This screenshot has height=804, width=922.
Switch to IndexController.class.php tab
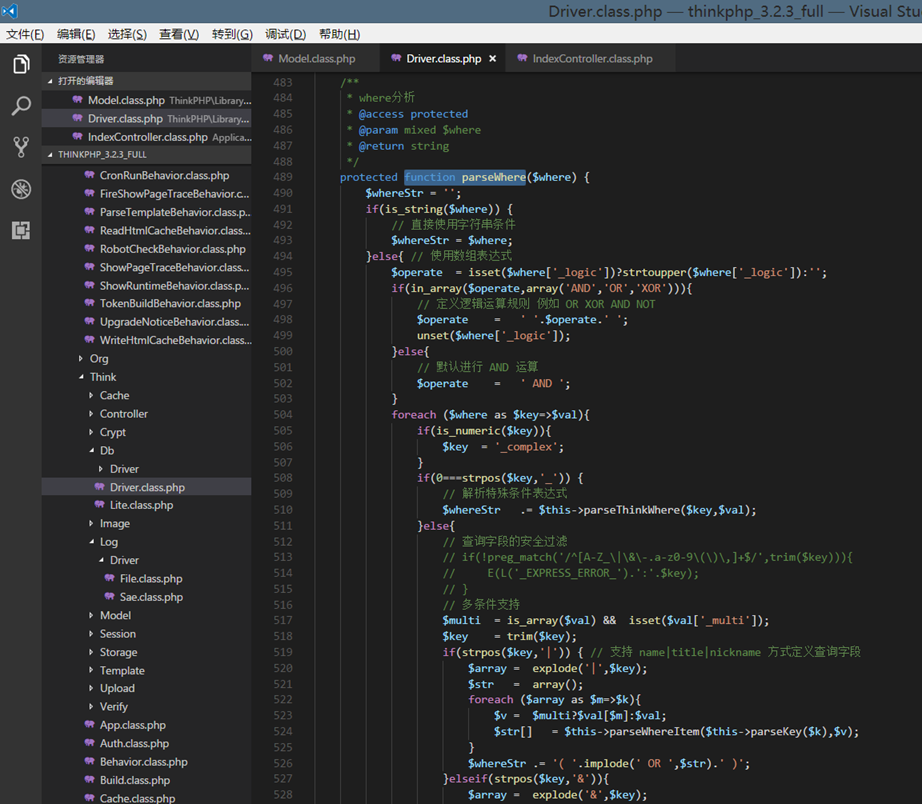[x=592, y=59]
